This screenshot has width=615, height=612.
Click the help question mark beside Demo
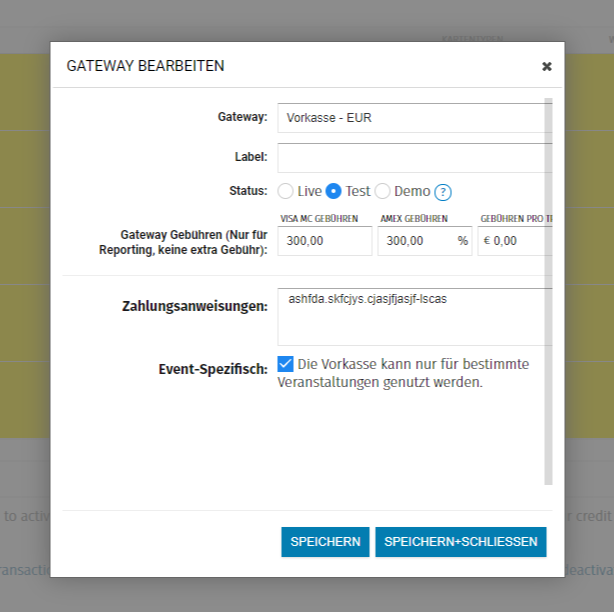[443, 192]
